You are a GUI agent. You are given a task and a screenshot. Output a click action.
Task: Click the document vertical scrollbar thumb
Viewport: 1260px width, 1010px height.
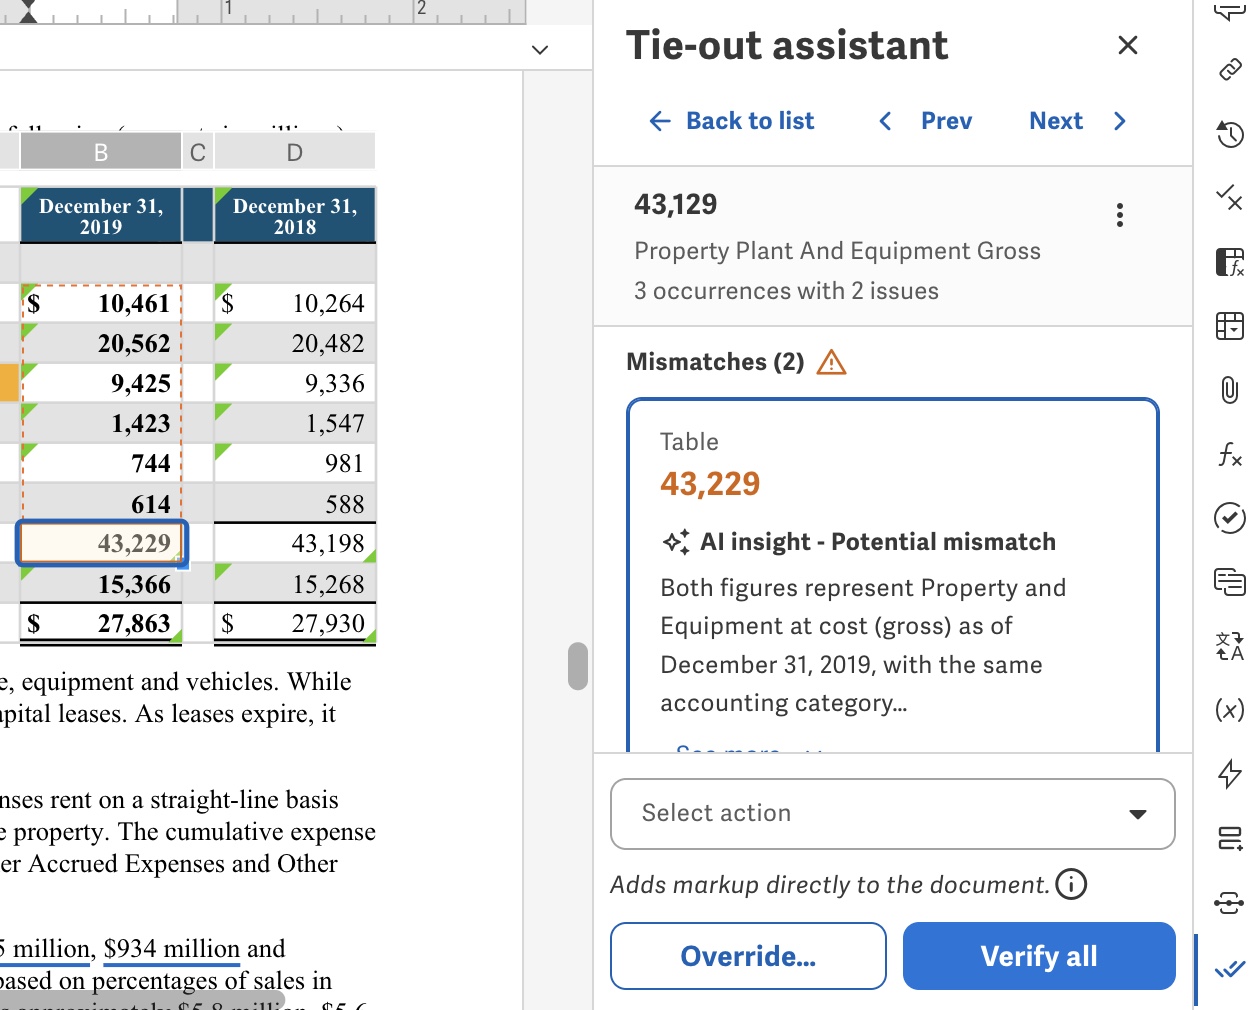[x=578, y=666]
